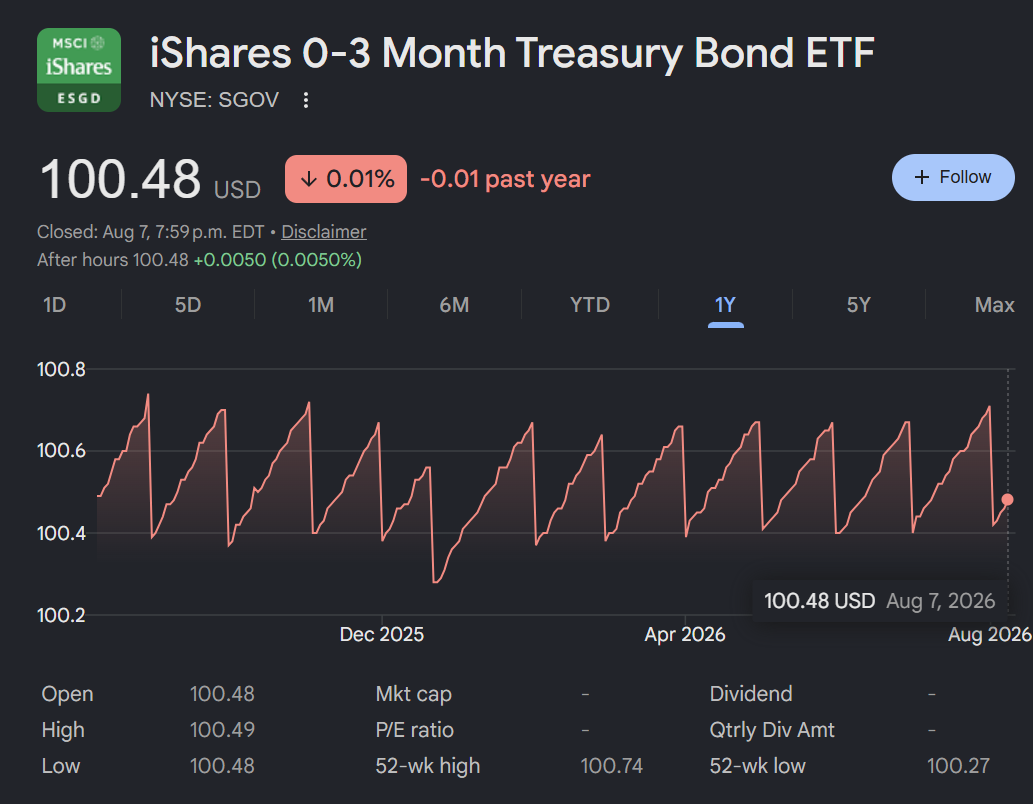Follow the SGOV ETF
The height and width of the screenshot is (804, 1033).
[953, 177]
